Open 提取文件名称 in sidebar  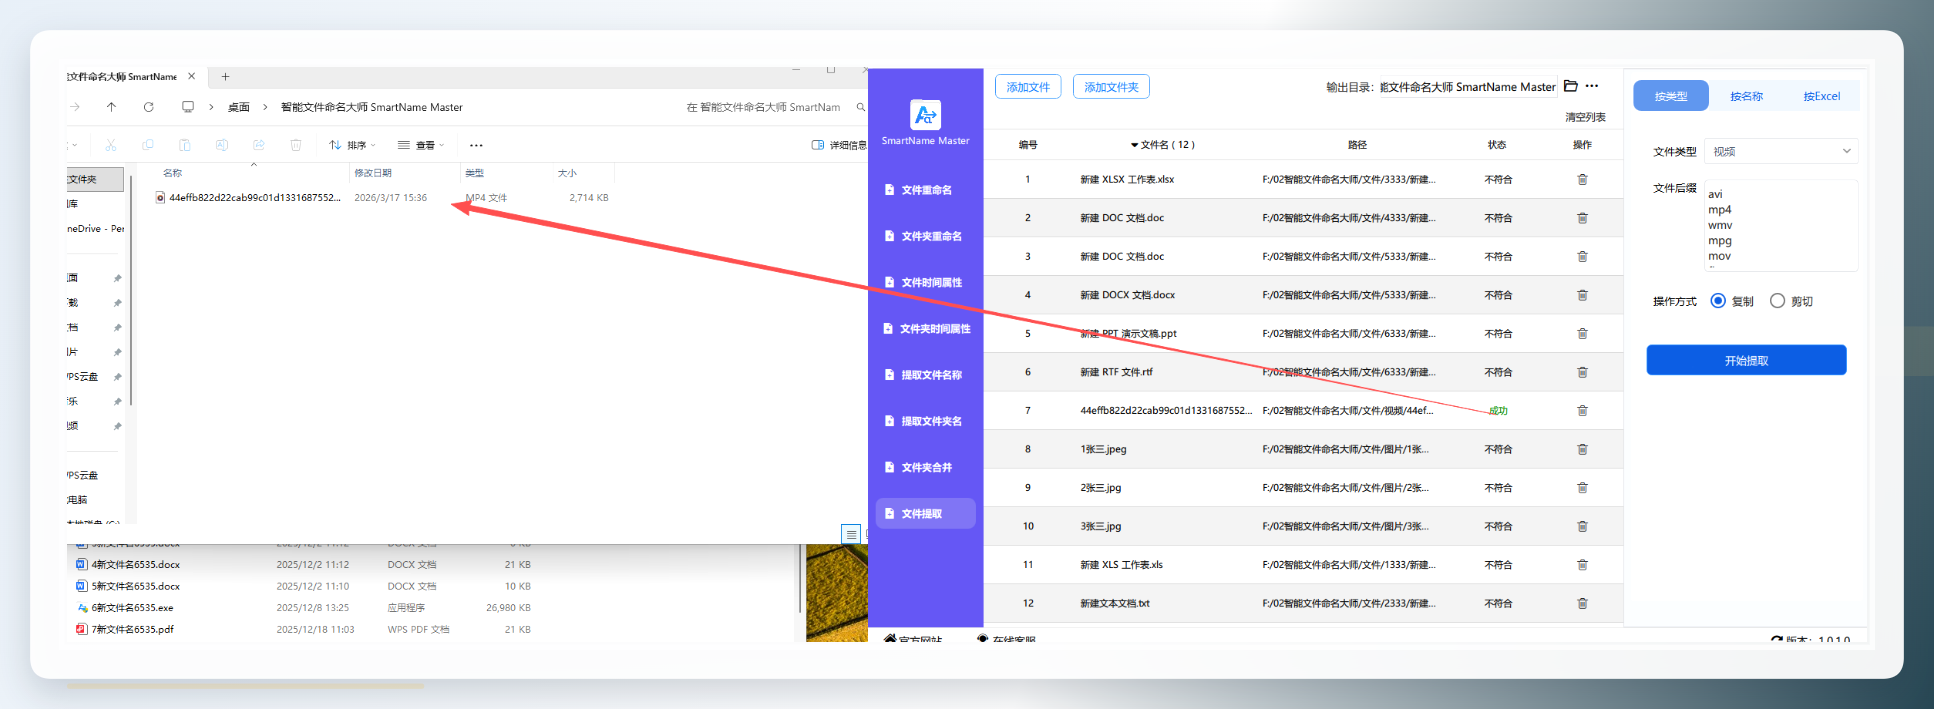click(926, 375)
